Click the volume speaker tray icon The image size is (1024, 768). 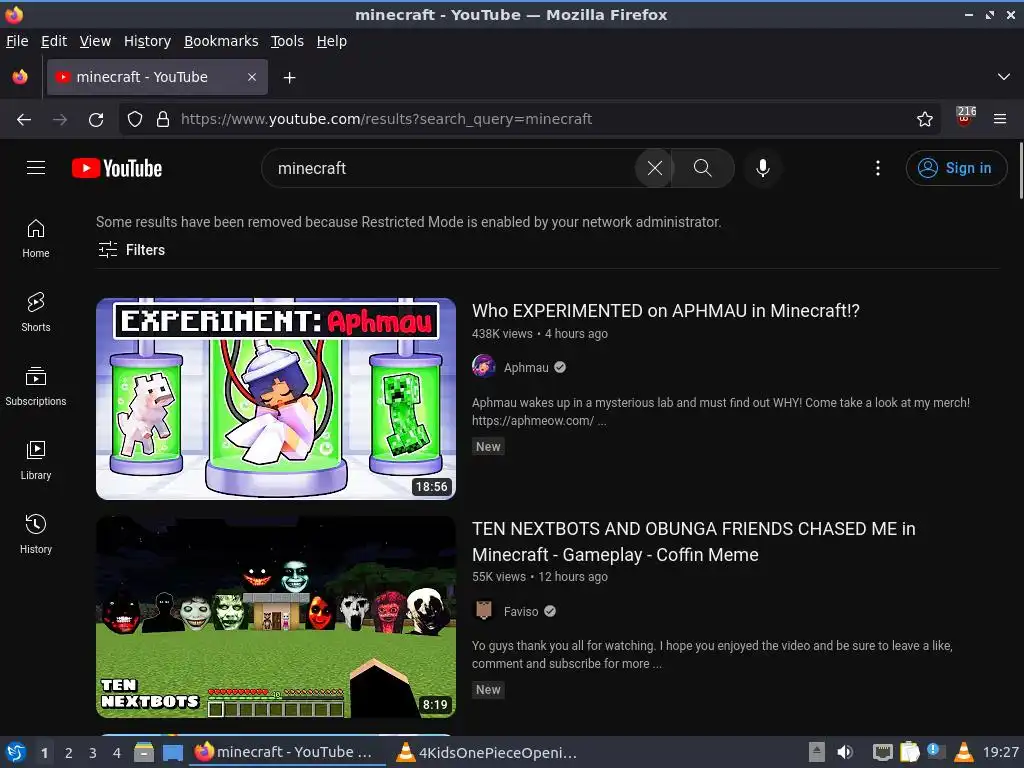844,752
